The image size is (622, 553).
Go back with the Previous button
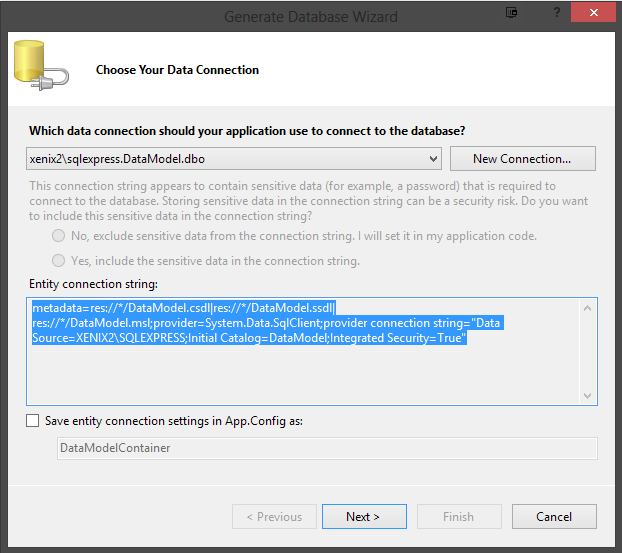(275, 517)
